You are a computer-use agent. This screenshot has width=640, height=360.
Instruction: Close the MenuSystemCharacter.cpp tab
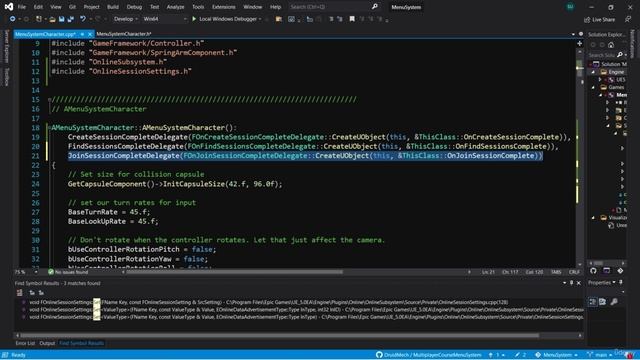[x=90, y=34]
